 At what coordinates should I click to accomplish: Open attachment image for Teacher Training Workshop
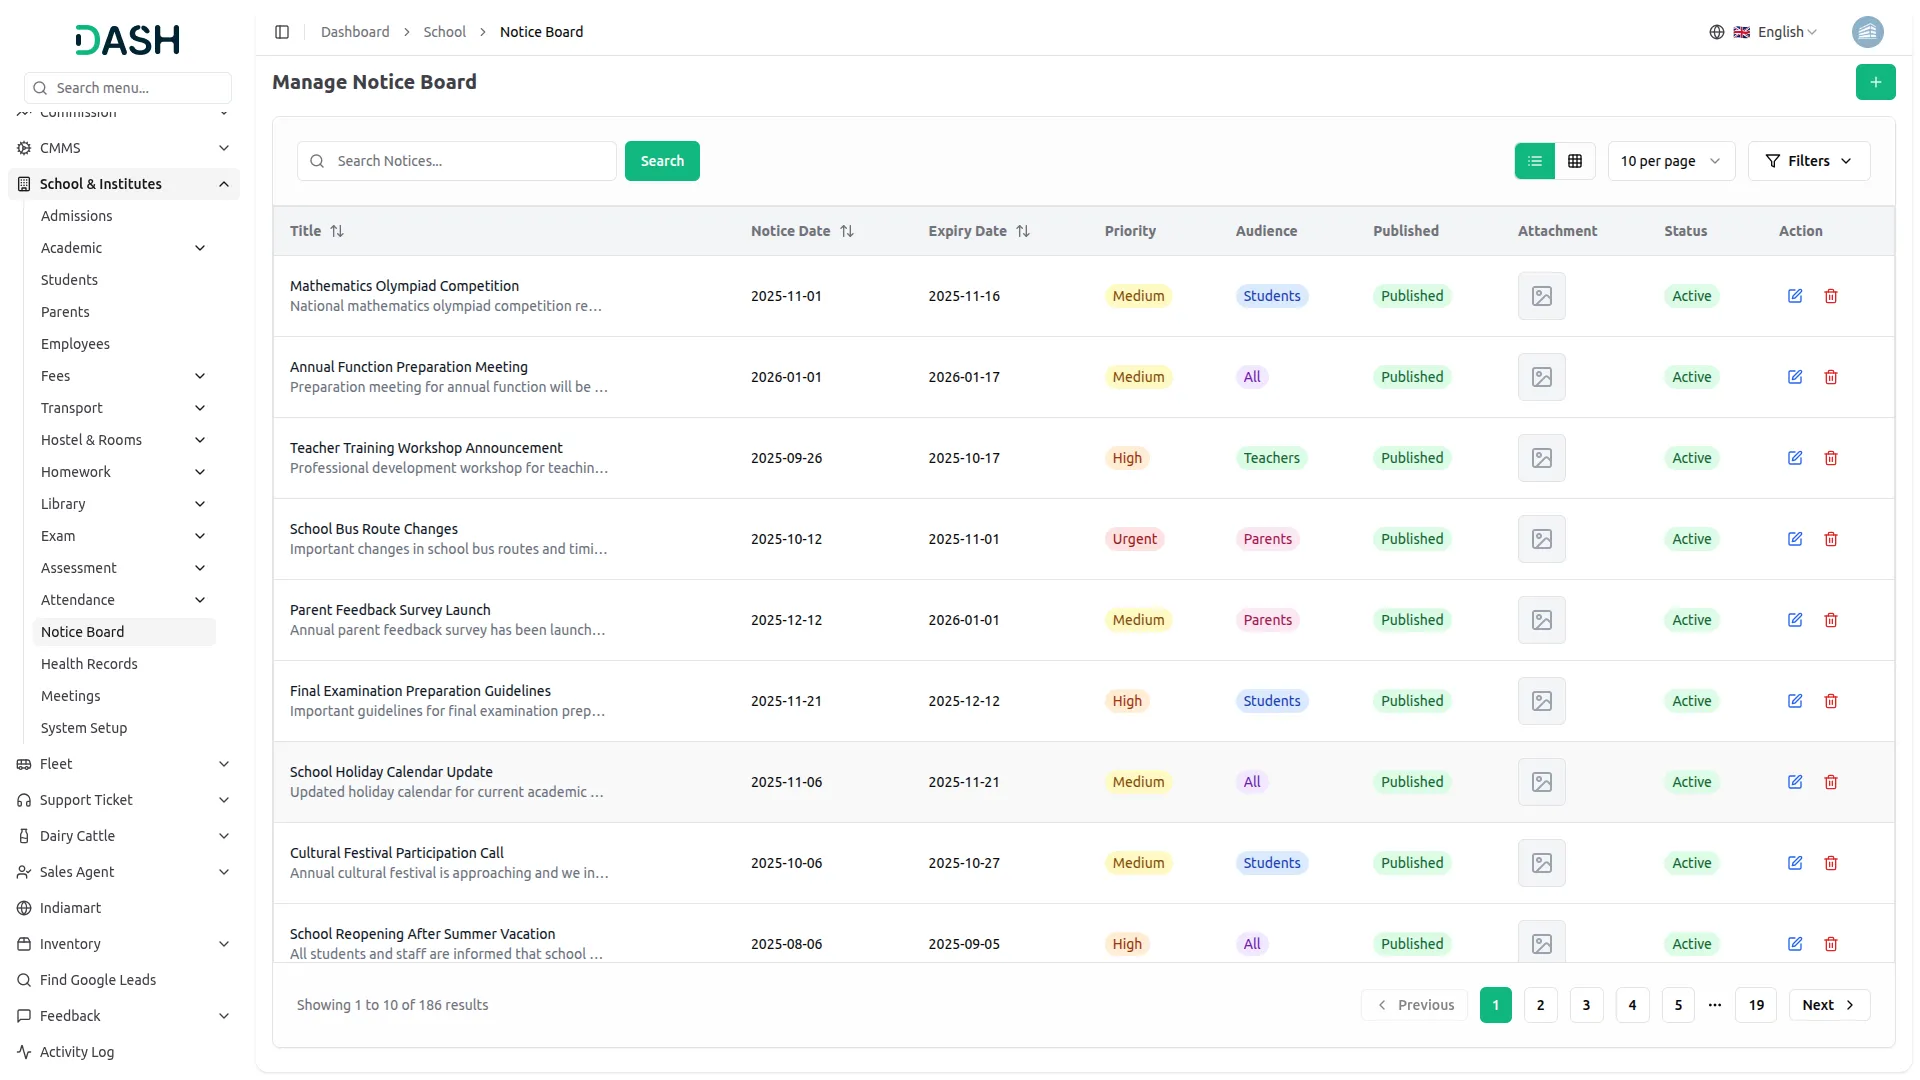[x=1541, y=458]
